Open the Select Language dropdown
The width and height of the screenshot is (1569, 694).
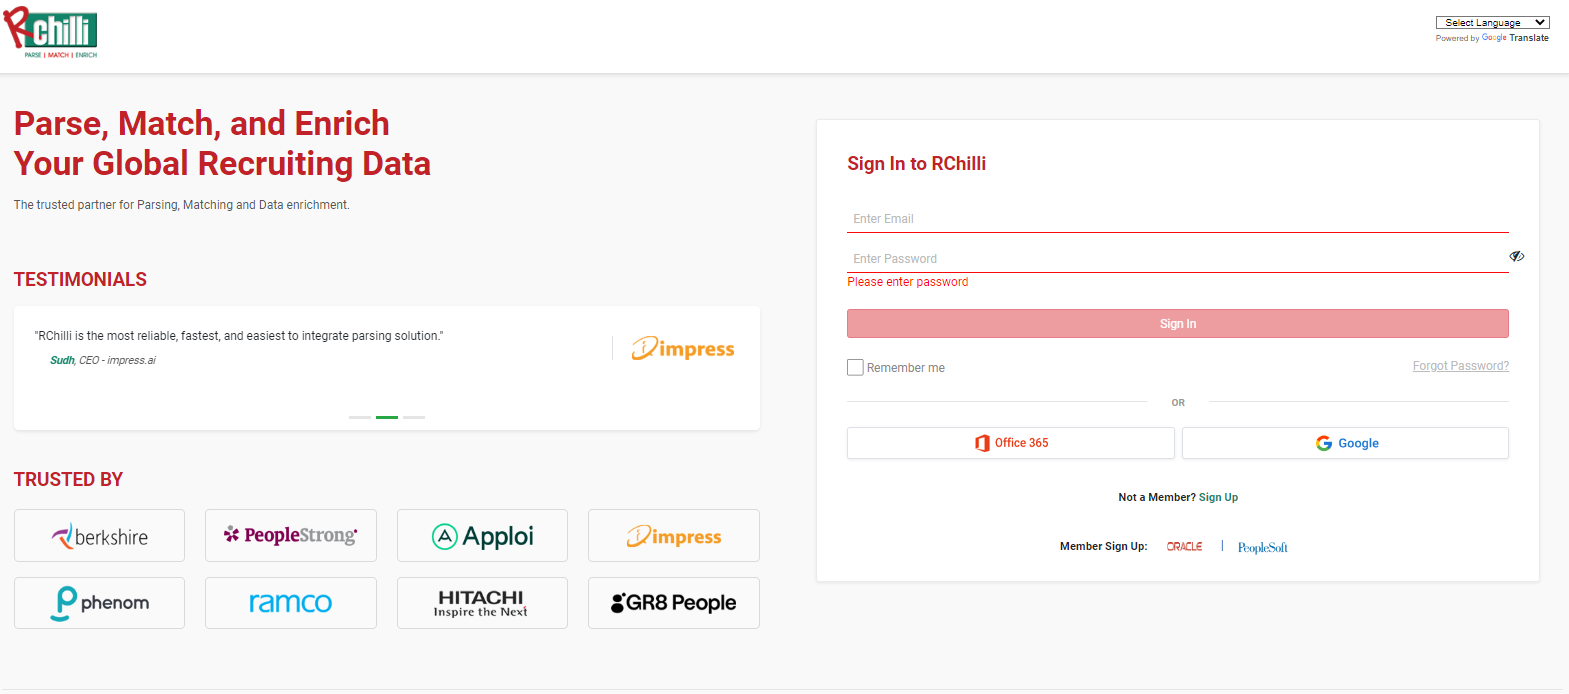coord(1492,22)
